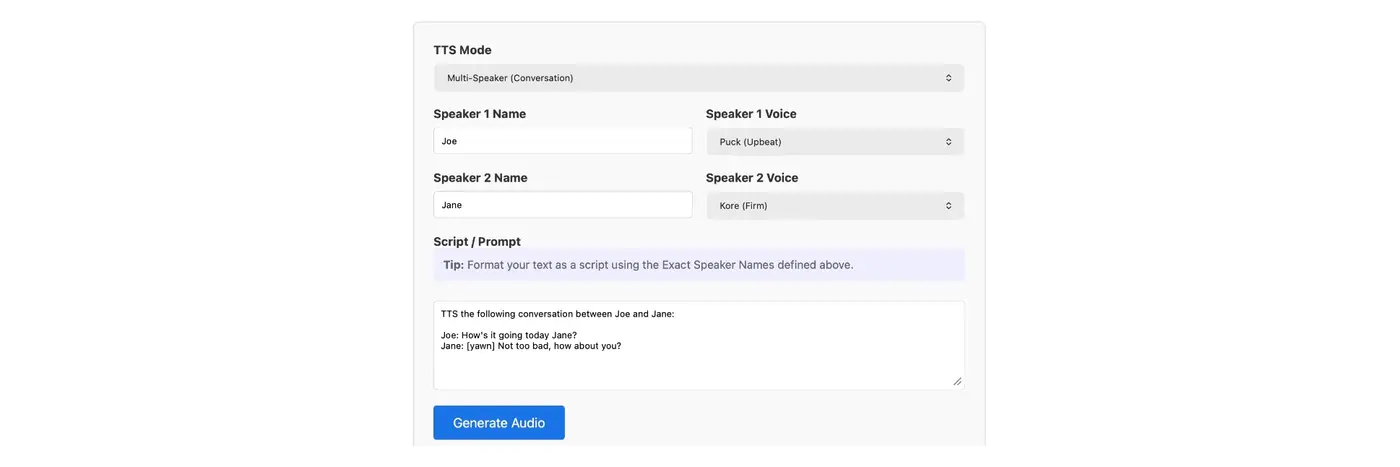
Task: Focus the Speaker 2 Name field containing Jane
Action: (x=562, y=205)
